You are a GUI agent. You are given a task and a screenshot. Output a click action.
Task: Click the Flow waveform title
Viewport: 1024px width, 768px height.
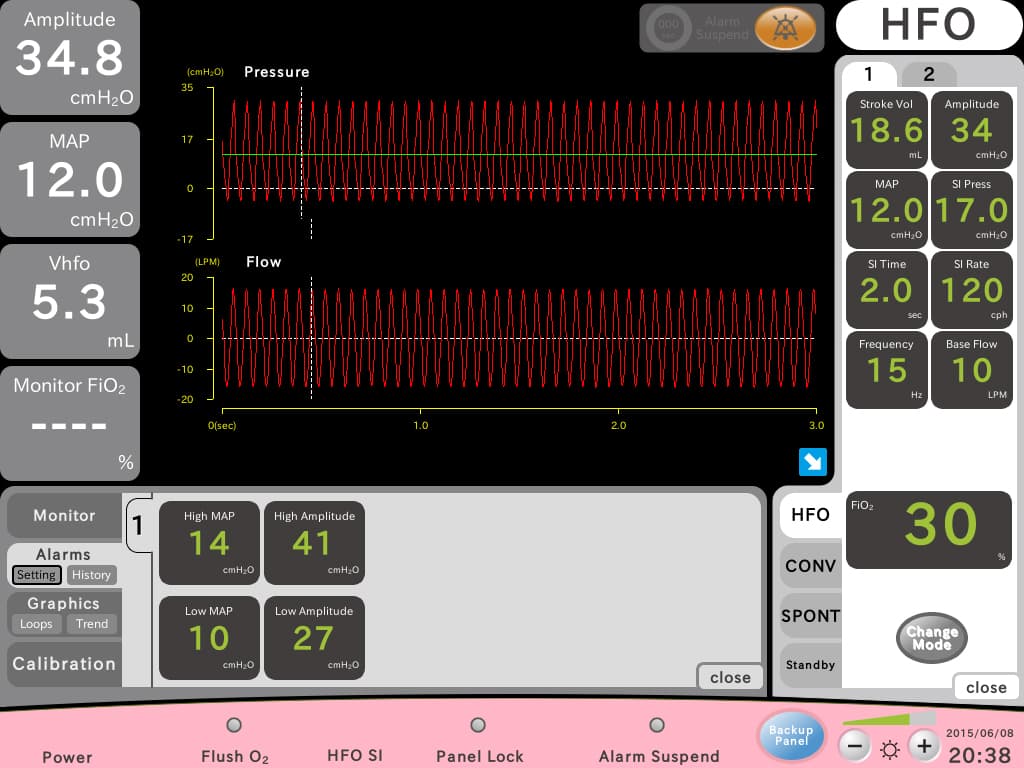pos(263,262)
